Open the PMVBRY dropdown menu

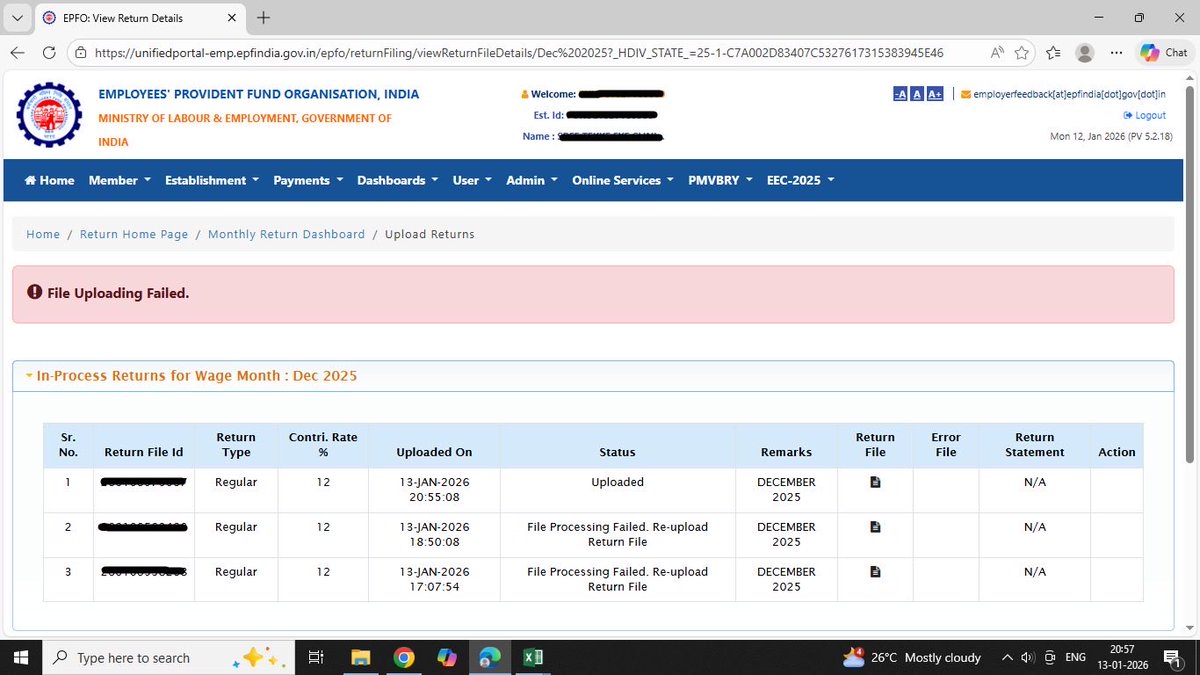[720, 180]
